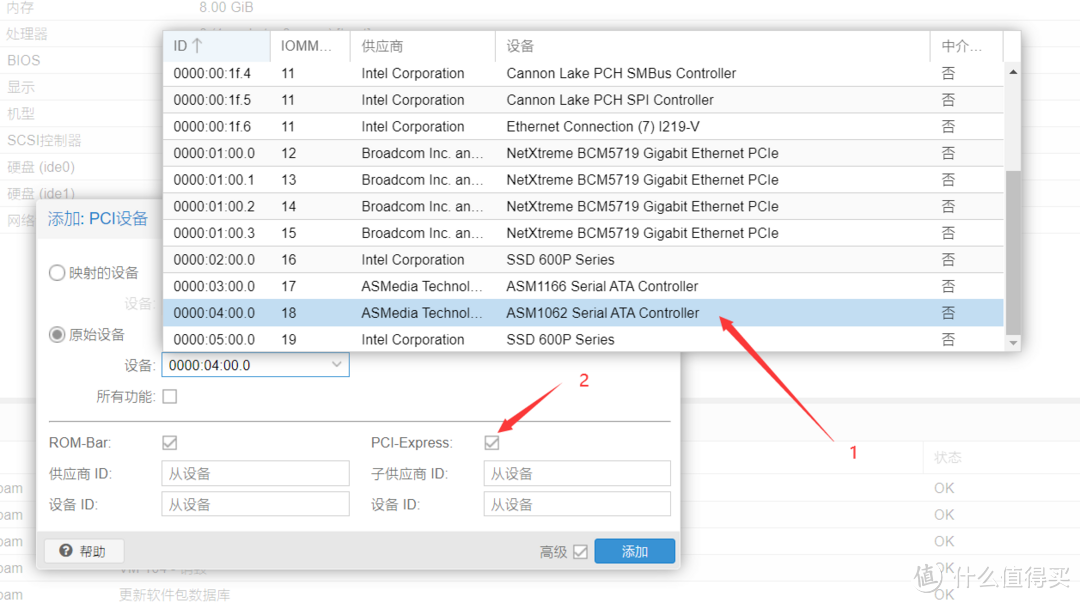The width and height of the screenshot is (1080, 603).
Task: Toggle the PCI-Express checkbox
Action: 492,442
